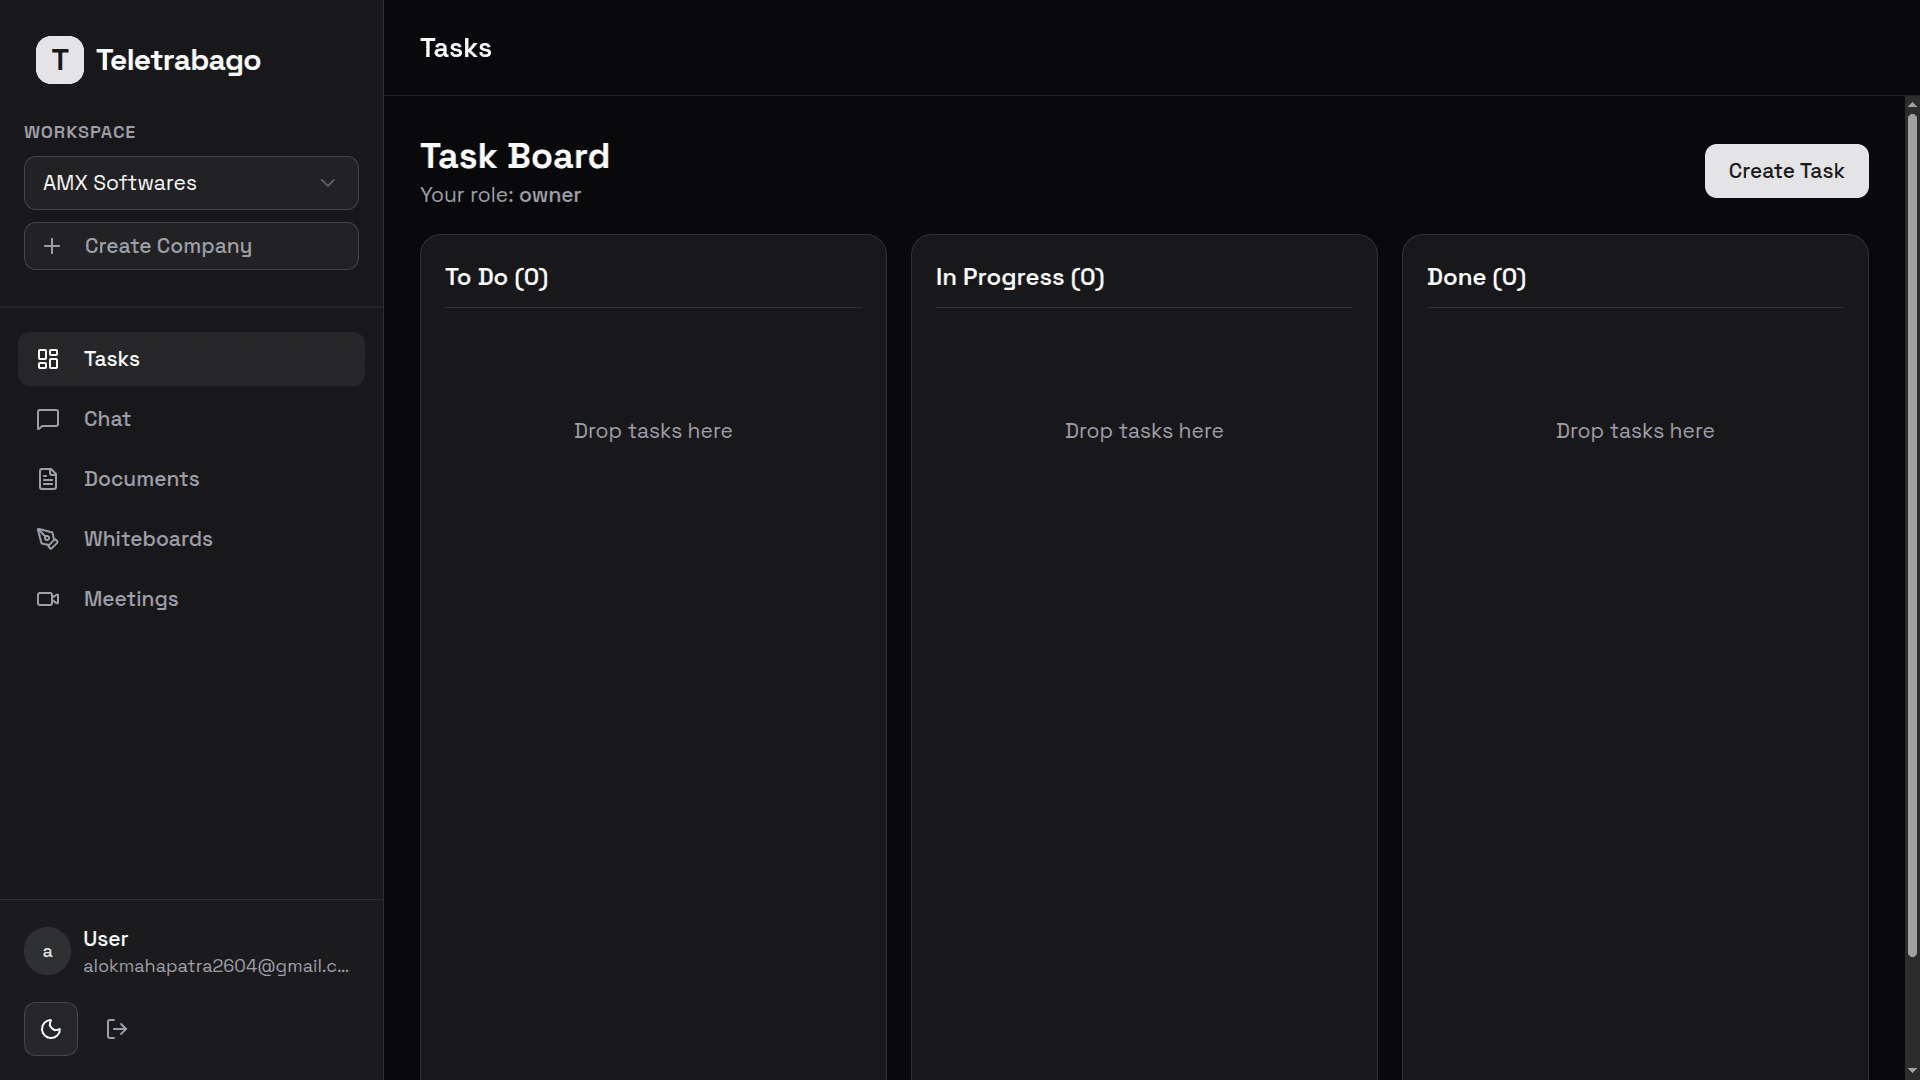The width and height of the screenshot is (1920, 1080).
Task: Click the user avatar circle
Action: pos(47,951)
